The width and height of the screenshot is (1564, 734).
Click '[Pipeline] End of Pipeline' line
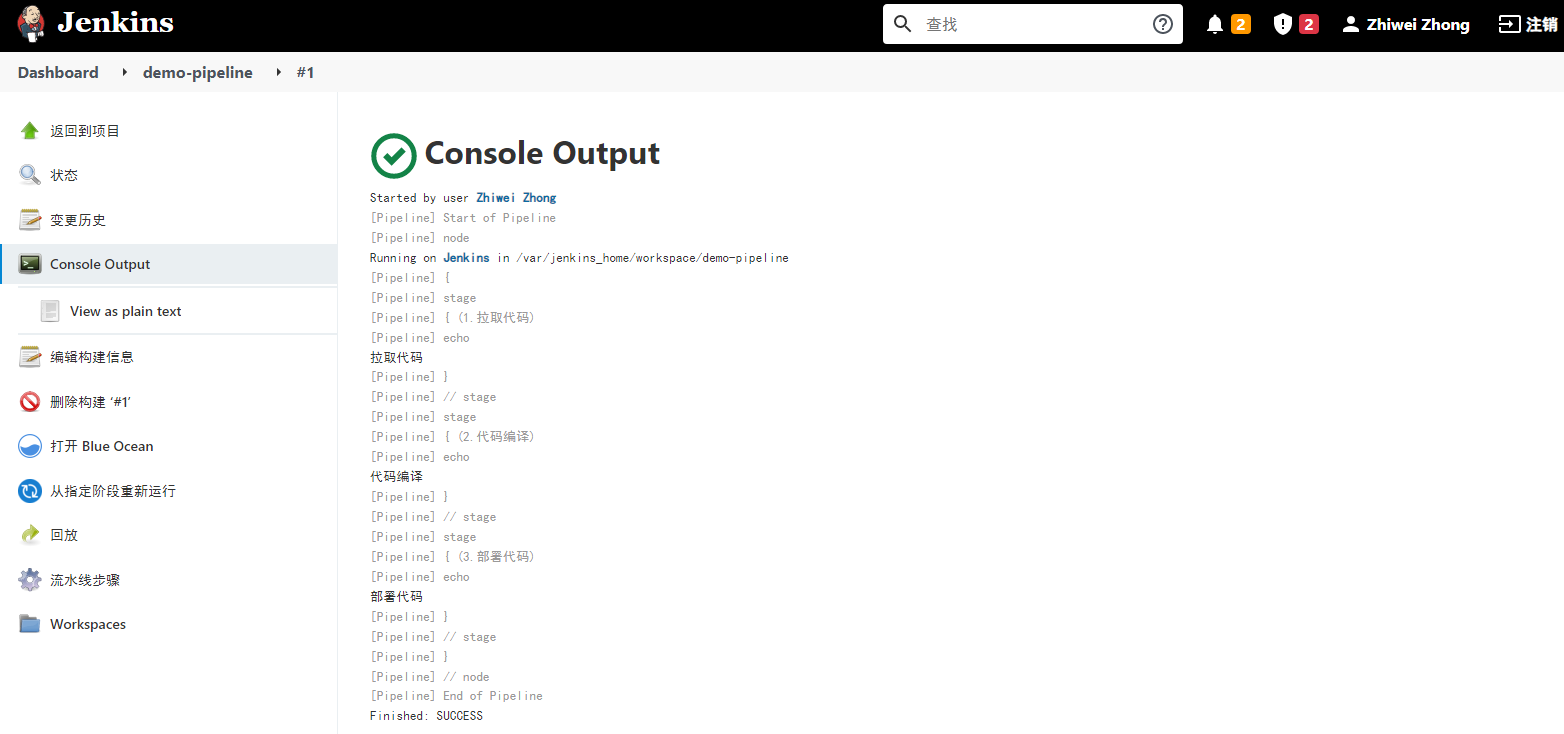(x=456, y=696)
